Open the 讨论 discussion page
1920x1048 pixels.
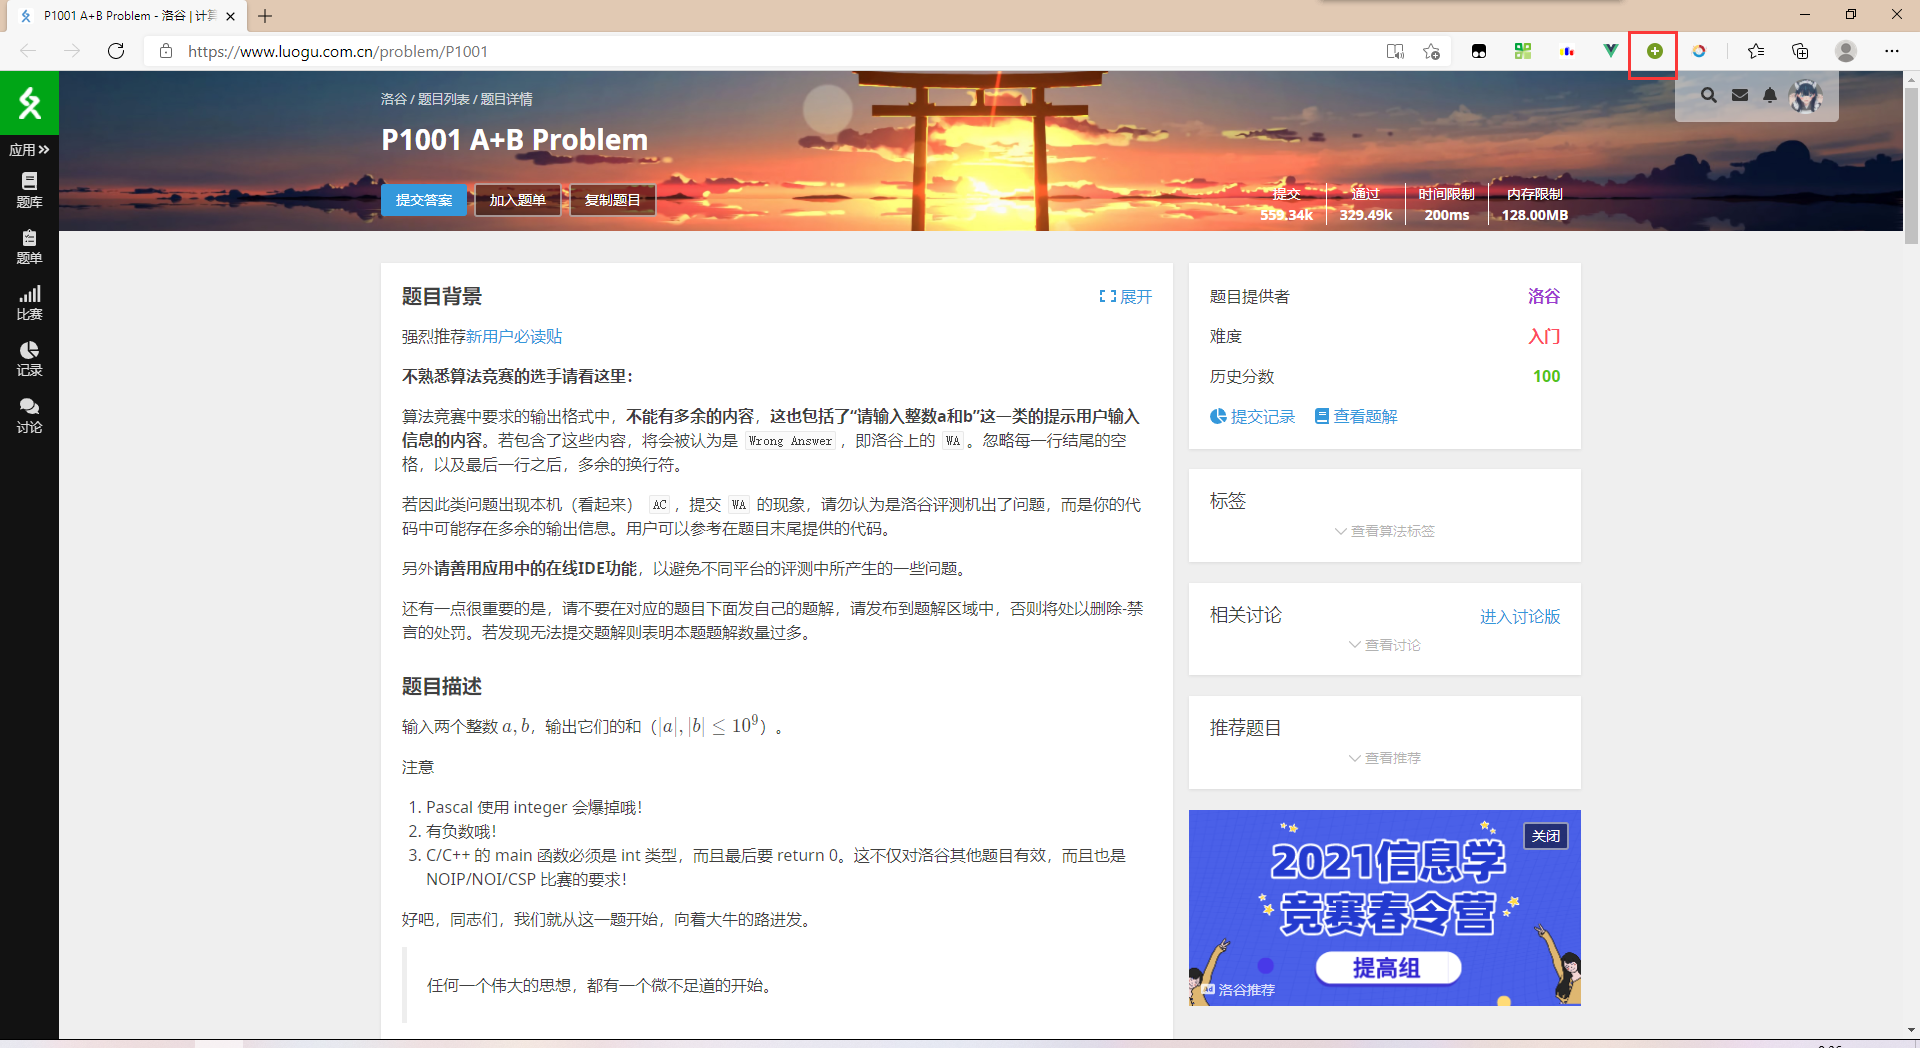[29, 415]
